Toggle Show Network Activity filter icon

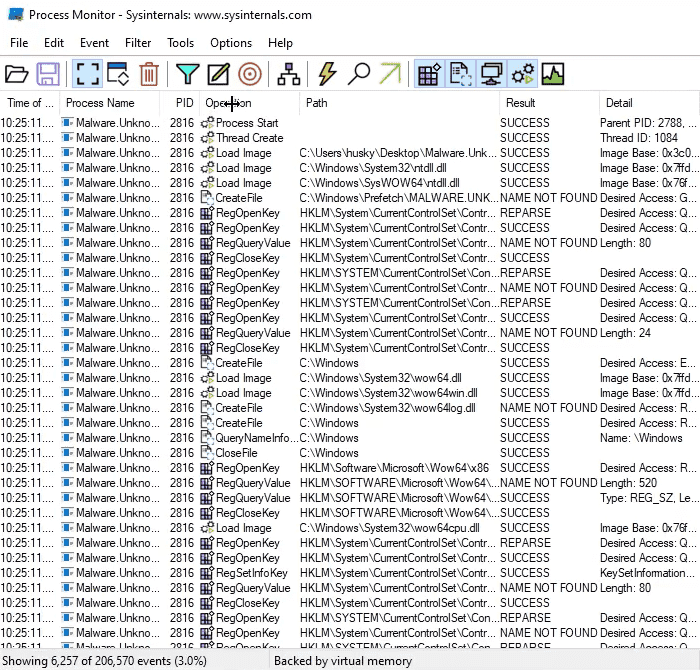click(x=492, y=74)
